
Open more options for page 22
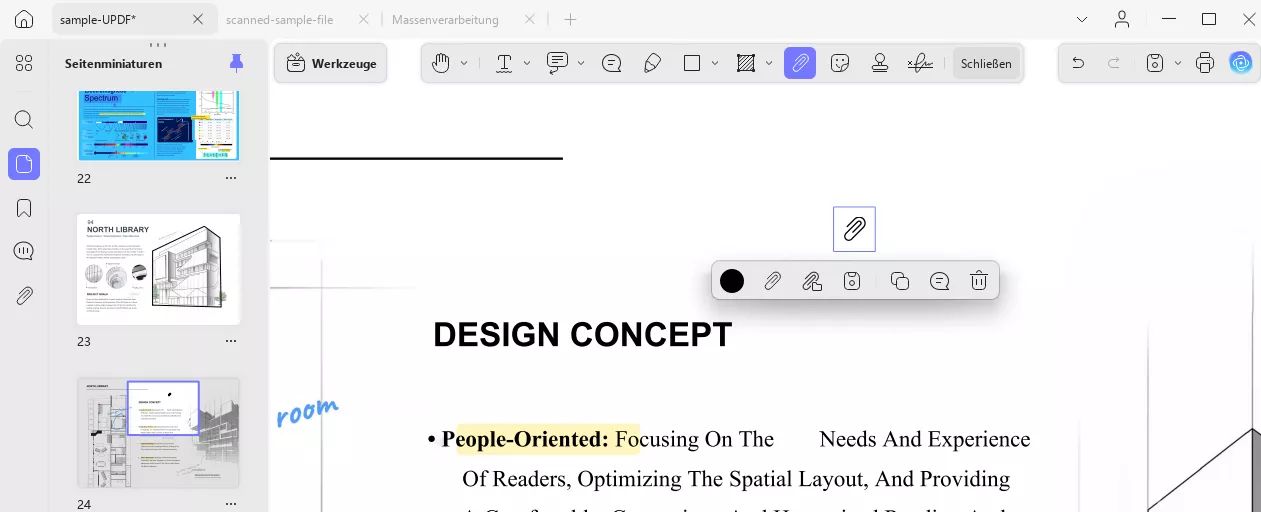tap(231, 178)
